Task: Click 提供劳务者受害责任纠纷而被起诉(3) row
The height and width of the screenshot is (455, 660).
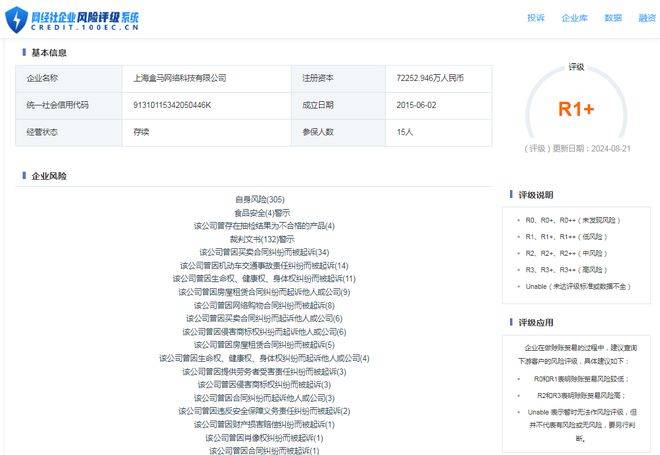Action: pyautogui.click(x=264, y=372)
